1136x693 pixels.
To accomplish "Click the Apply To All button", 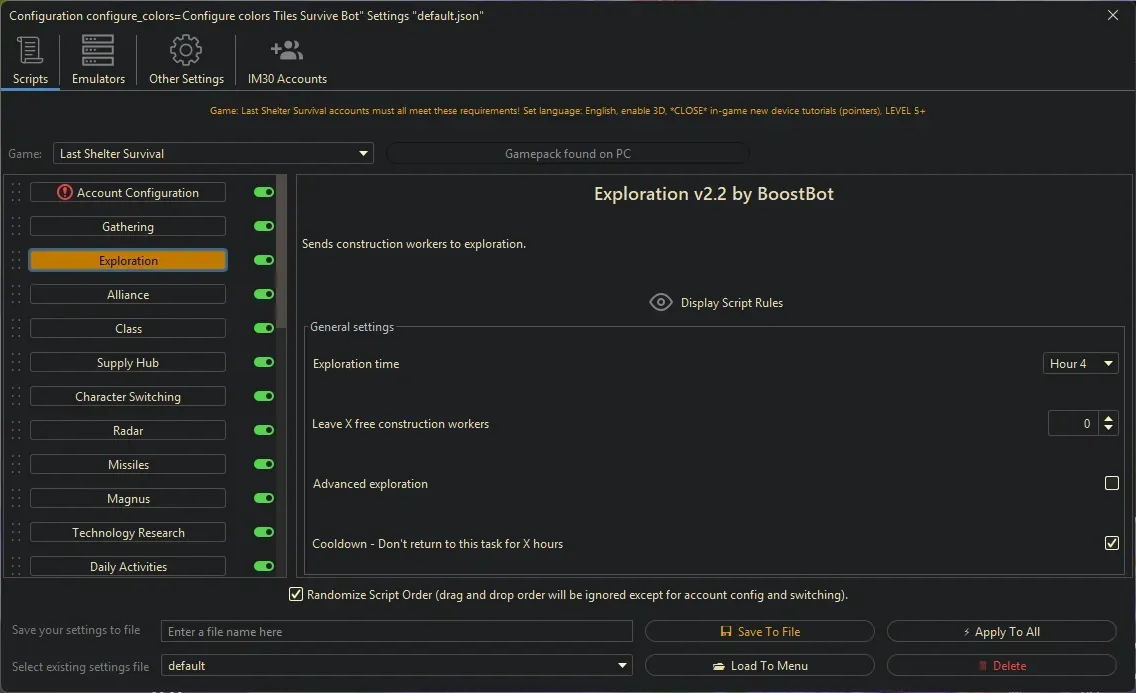I will (1001, 631).
